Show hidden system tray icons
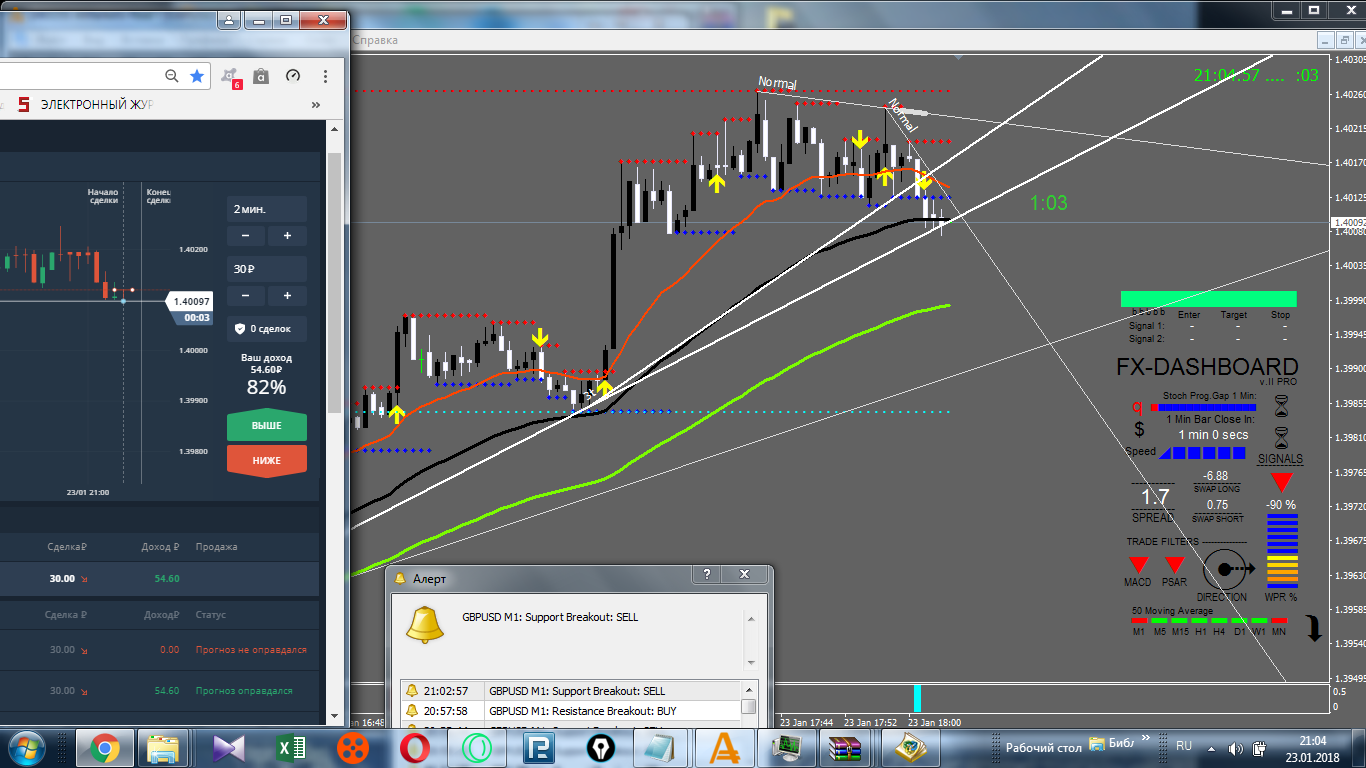 click(1213, 748)
